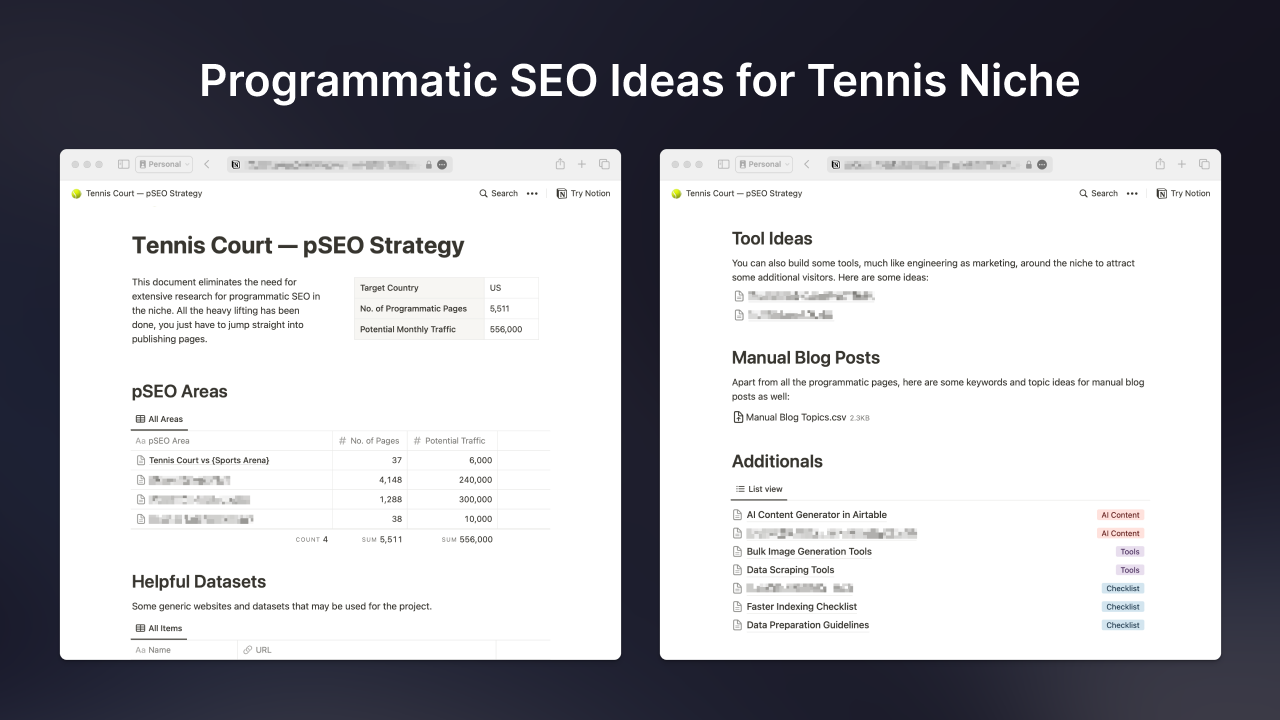The width and height of the screenshot is (1280, 720).
Task: Download Manual Blog Topics.csv file
Action: pos(801,417)
